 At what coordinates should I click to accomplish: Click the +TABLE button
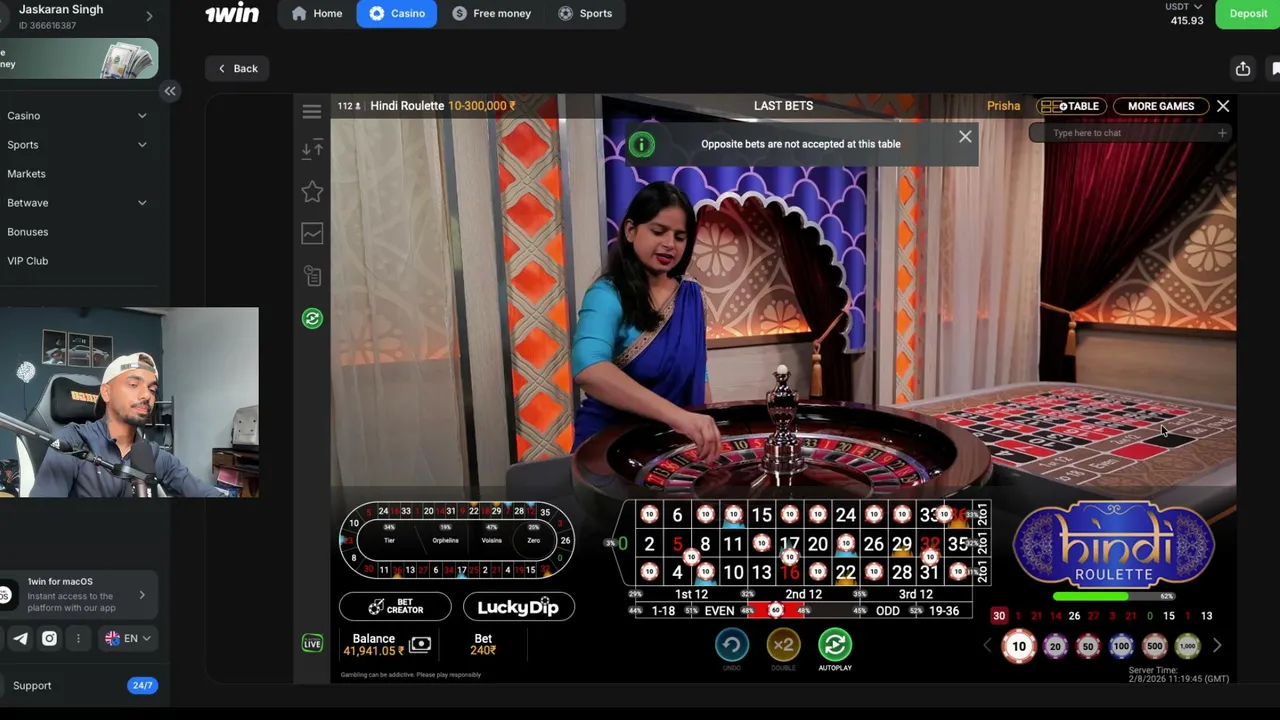point(1070,106)
